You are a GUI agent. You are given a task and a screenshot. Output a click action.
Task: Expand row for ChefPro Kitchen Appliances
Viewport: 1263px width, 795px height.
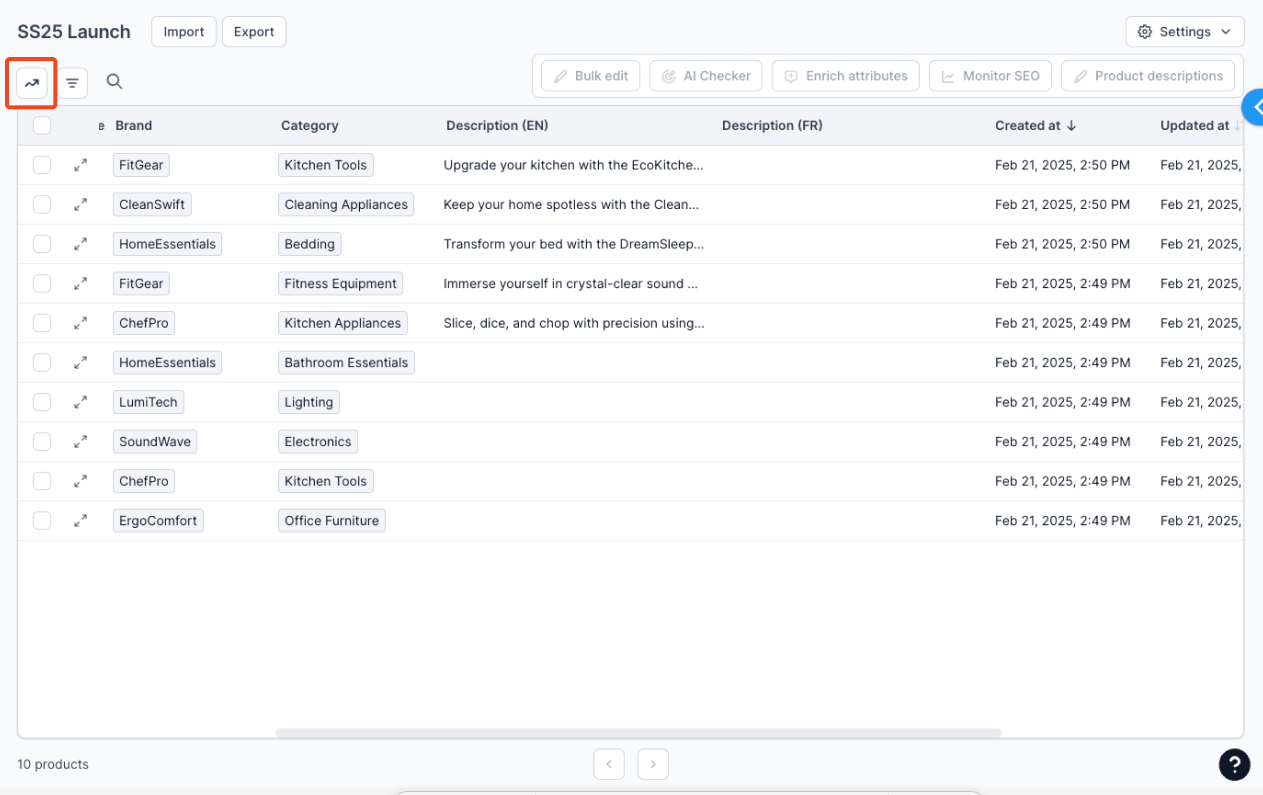tap(80, 323)
